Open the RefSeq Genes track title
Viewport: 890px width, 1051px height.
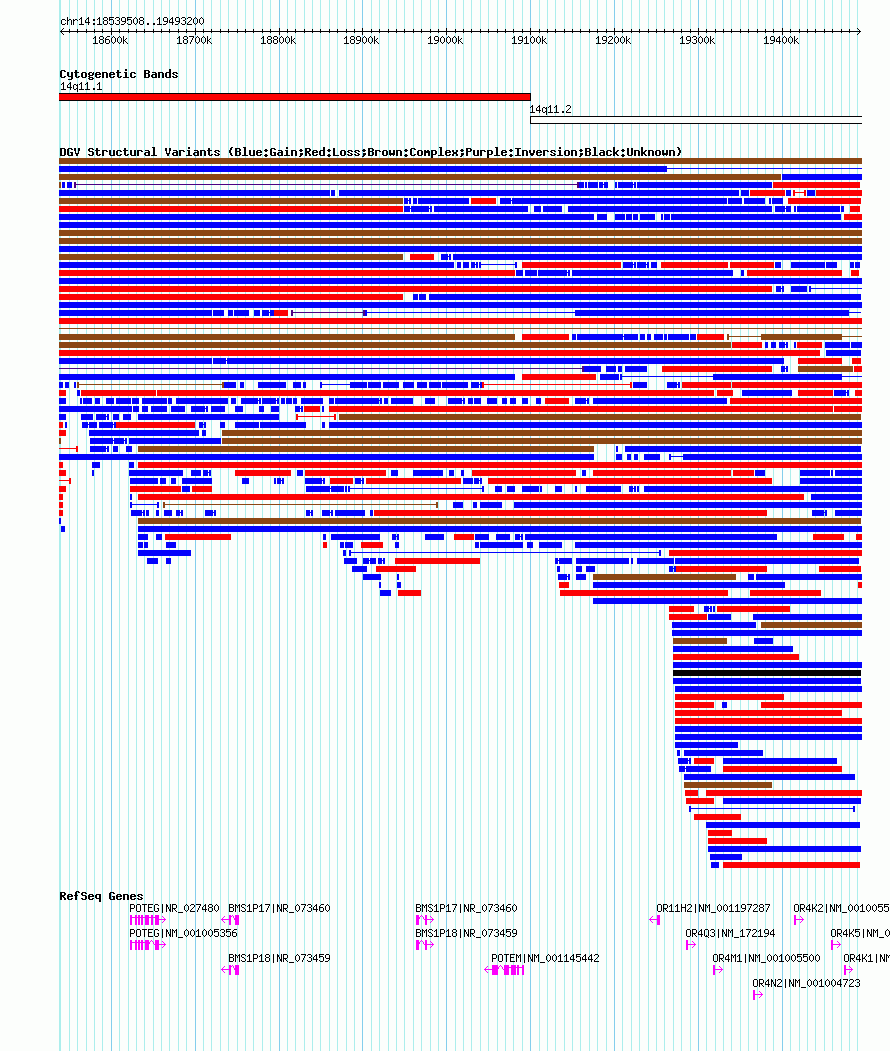(x=101, y=896)
